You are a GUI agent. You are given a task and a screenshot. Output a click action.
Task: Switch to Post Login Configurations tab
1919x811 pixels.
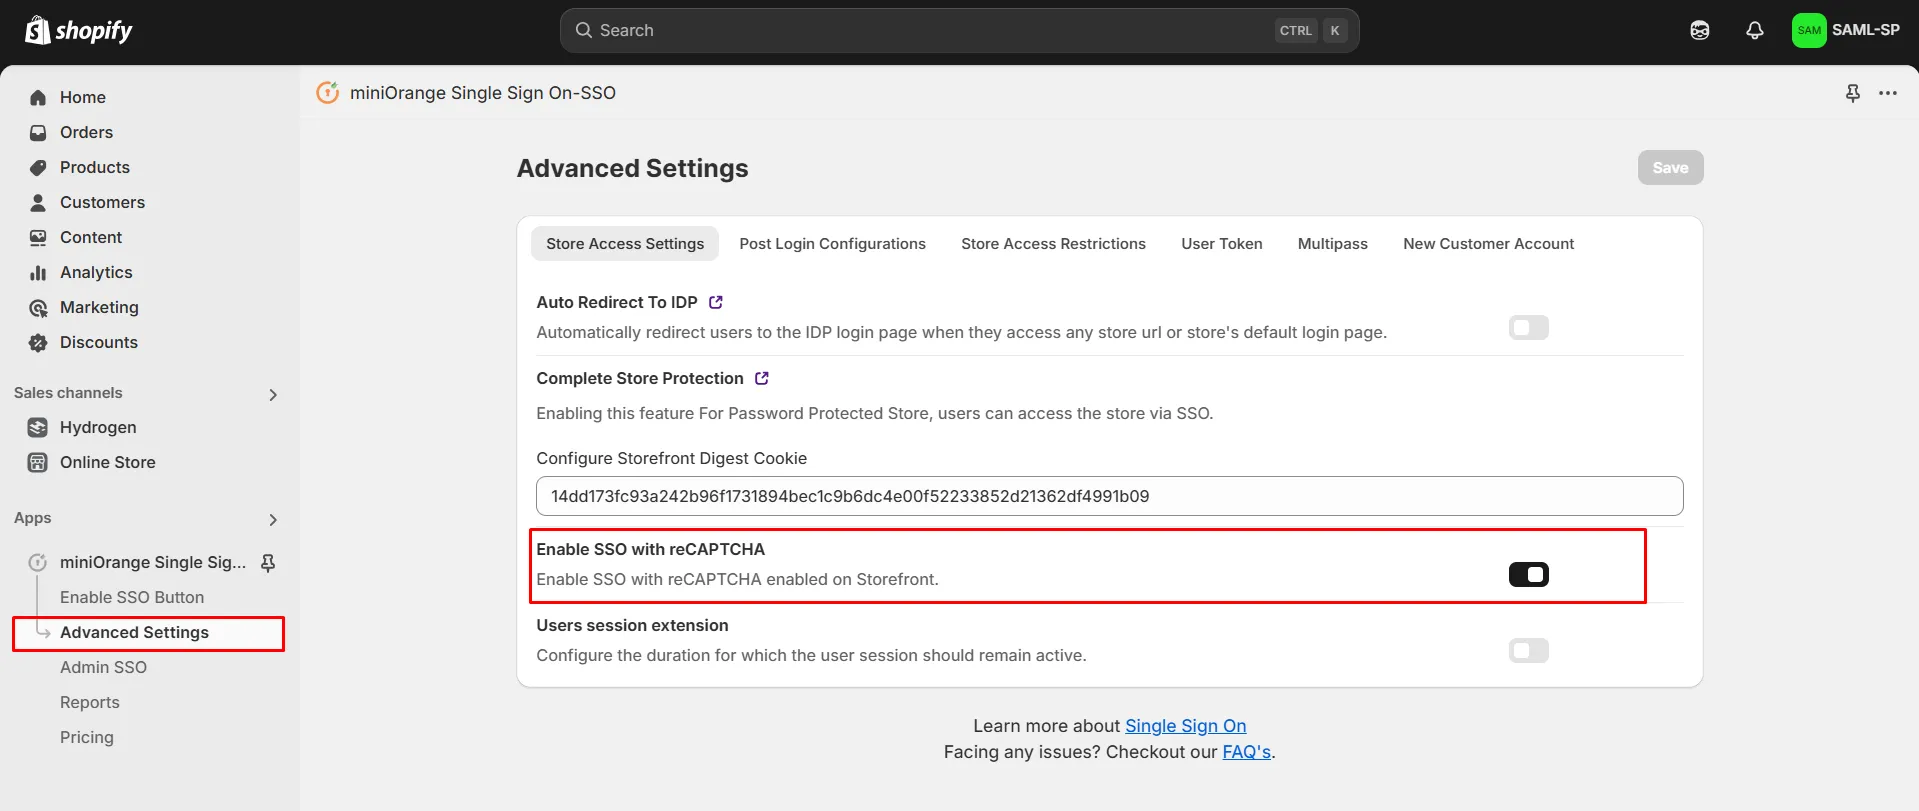tap(832, 244)
